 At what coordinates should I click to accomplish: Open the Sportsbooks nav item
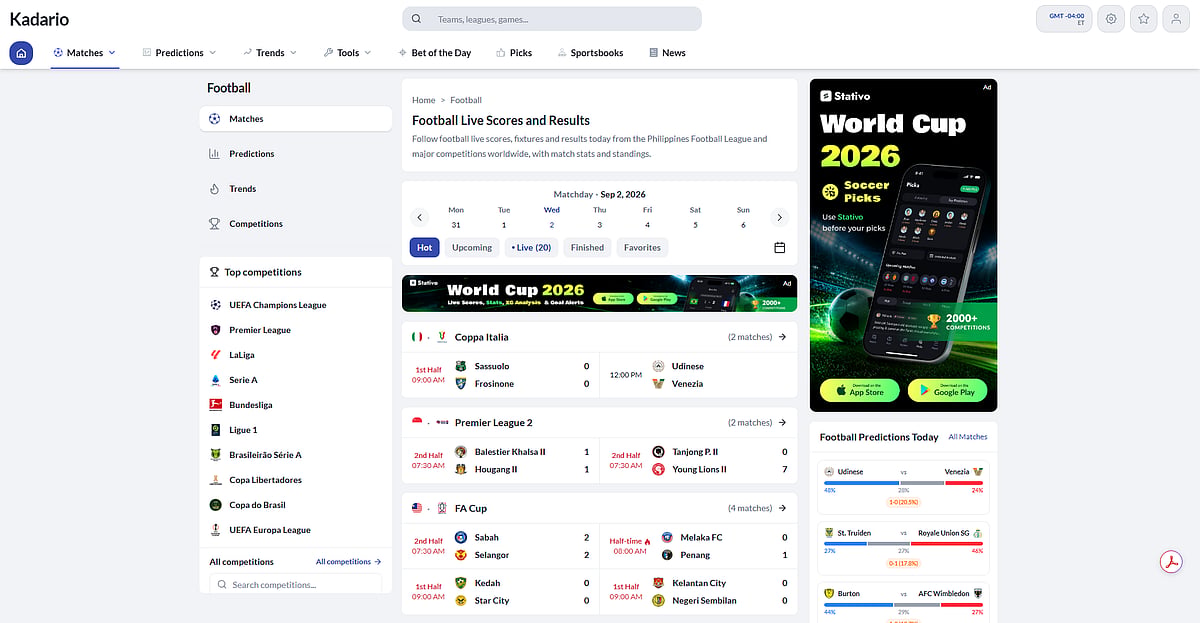point(590,53)
